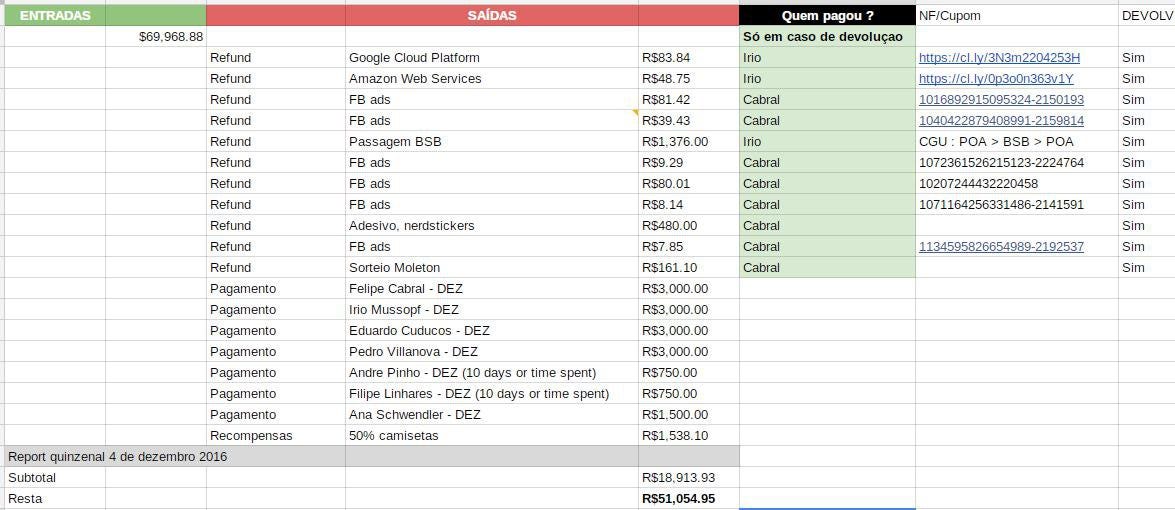The width and height of the screenshot is (1175, 510).
Task: Click the '50% camisetas' Recompensas cell
Action: click(x=491, y=436)
